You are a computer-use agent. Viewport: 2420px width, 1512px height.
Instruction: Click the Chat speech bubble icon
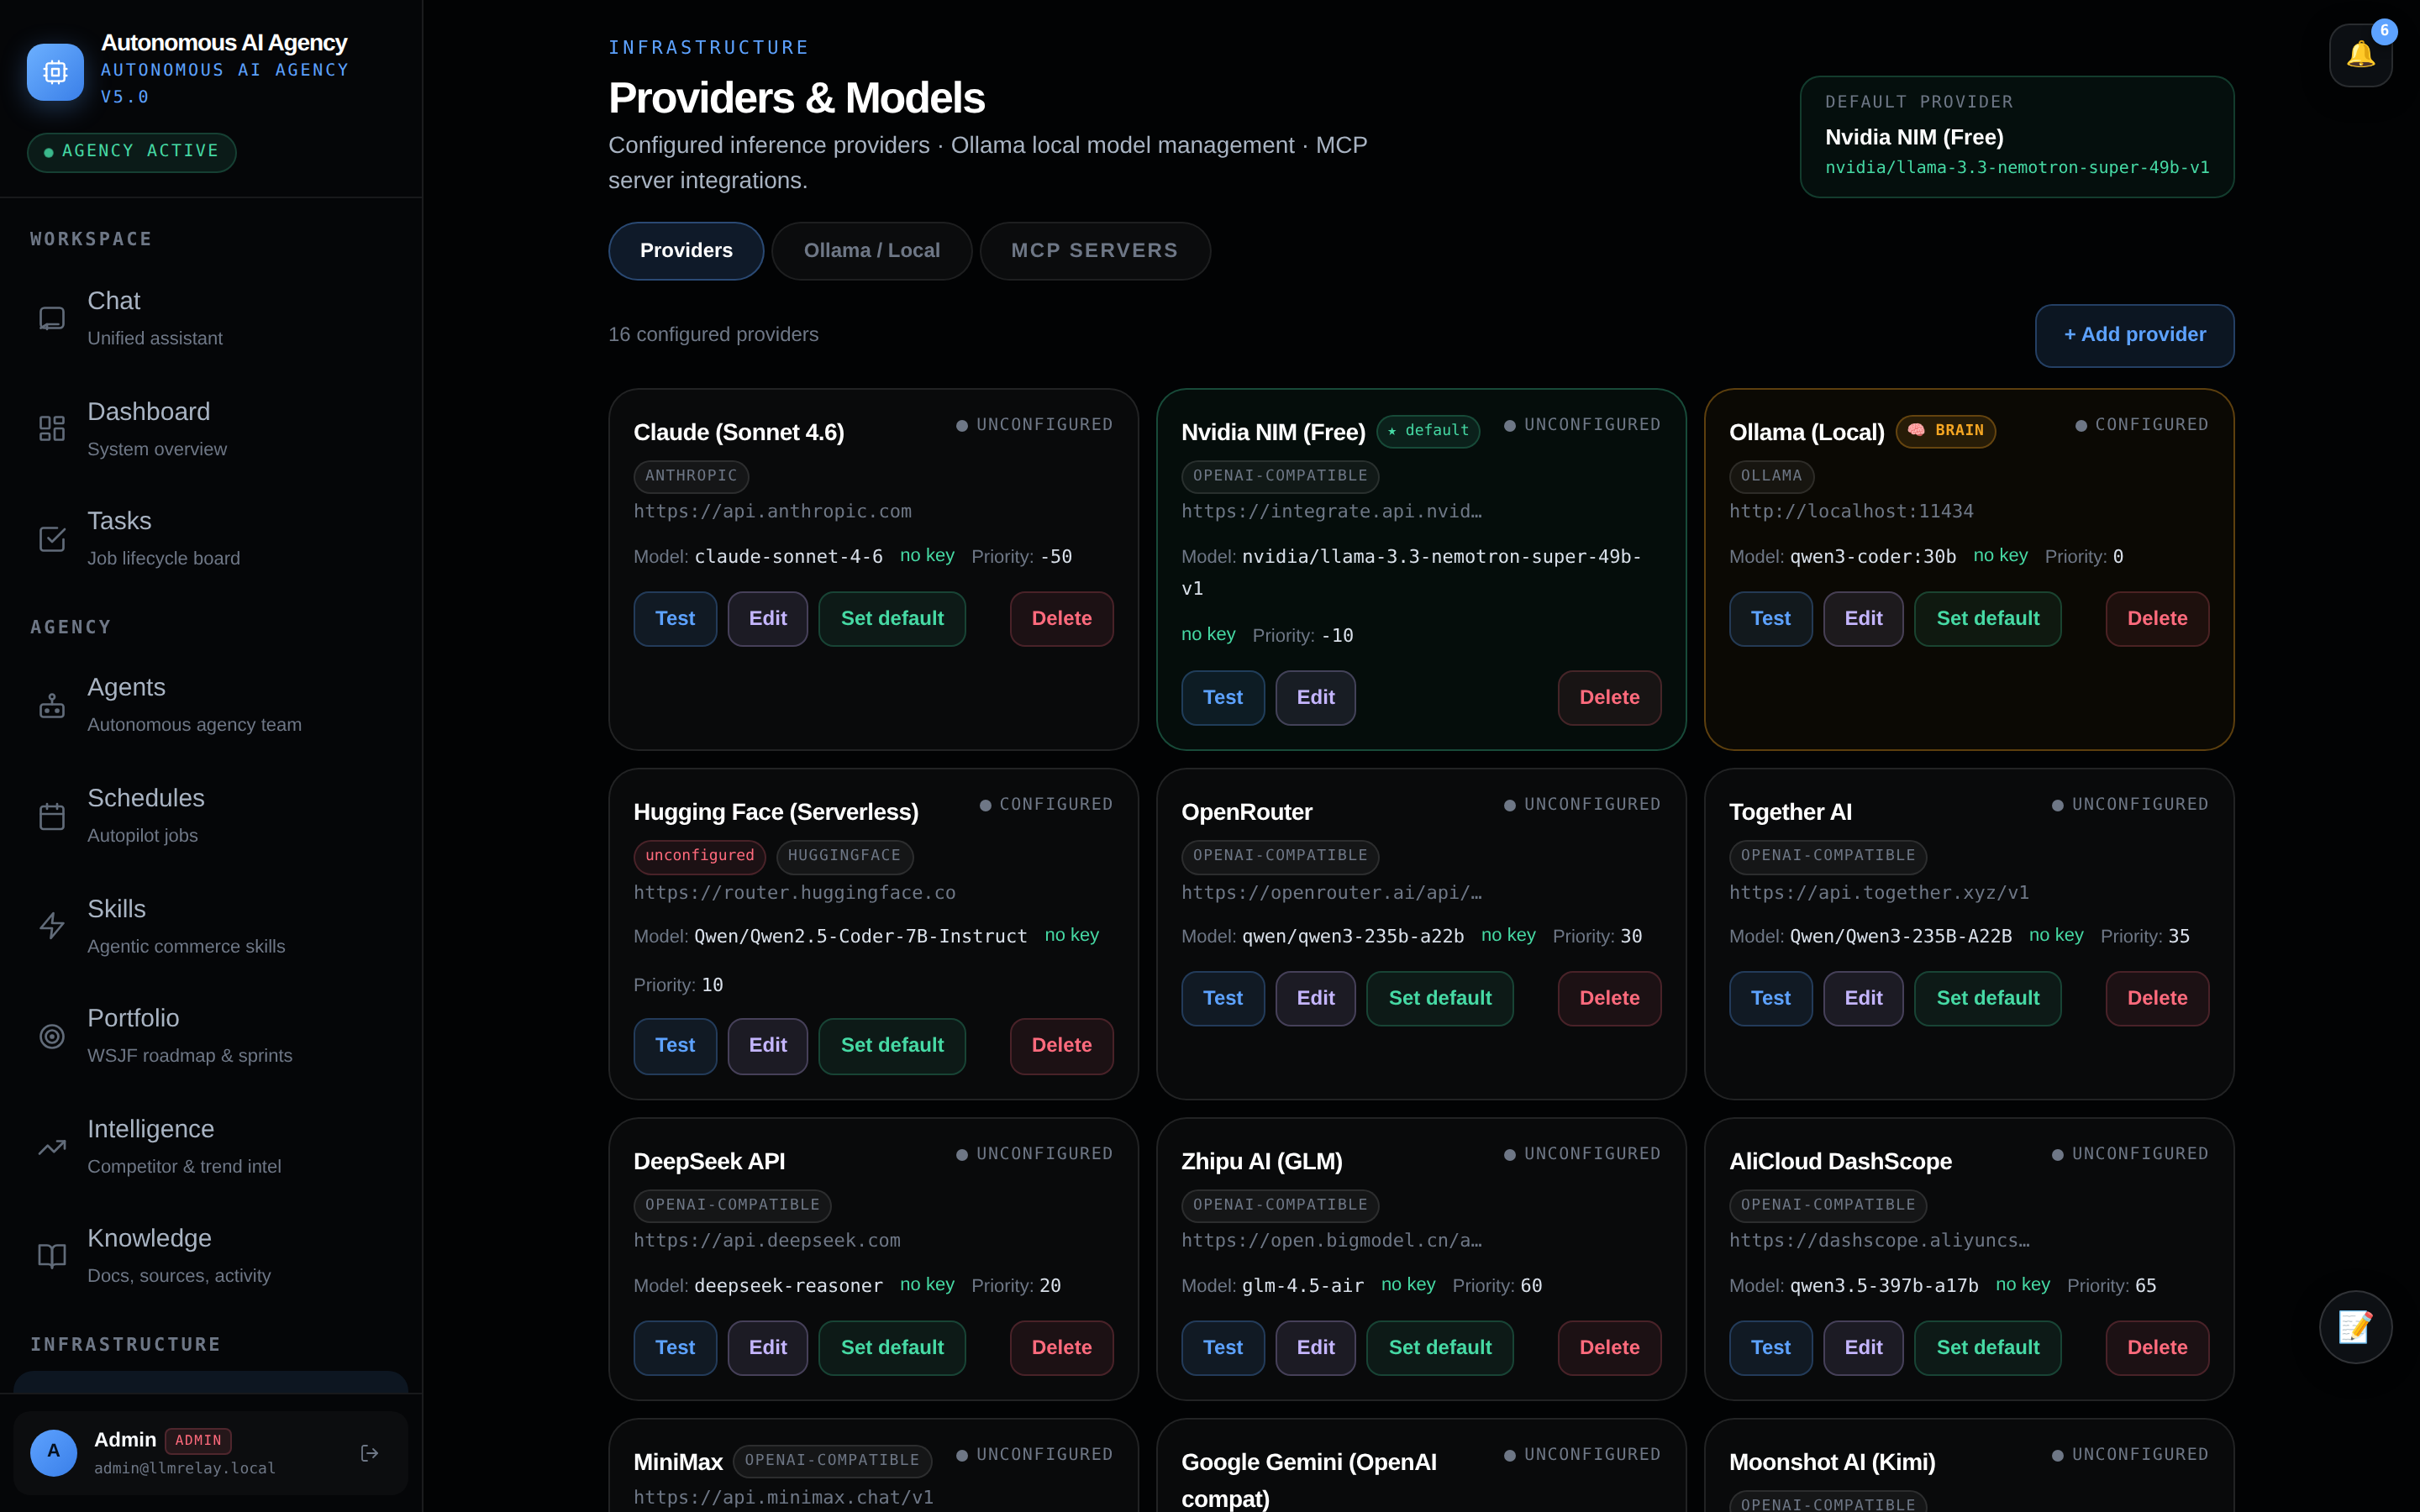52,318
